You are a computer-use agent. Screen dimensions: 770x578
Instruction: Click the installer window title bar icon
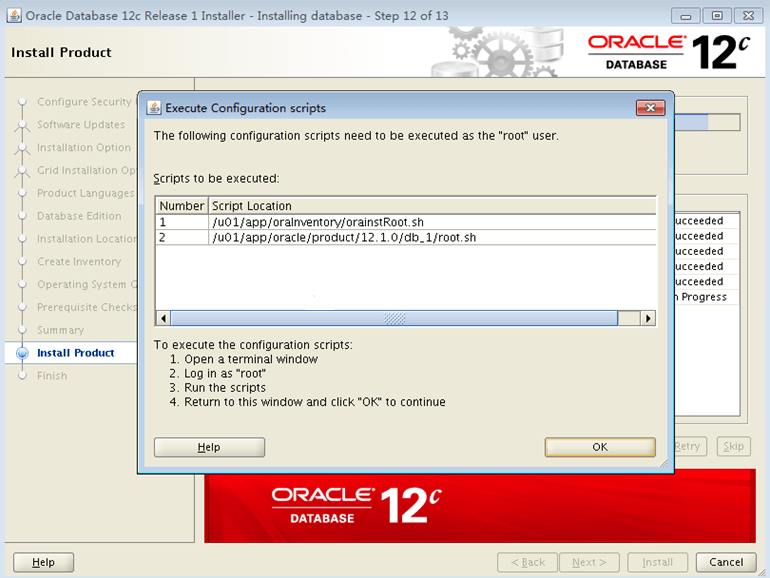(x=14, y=16)
